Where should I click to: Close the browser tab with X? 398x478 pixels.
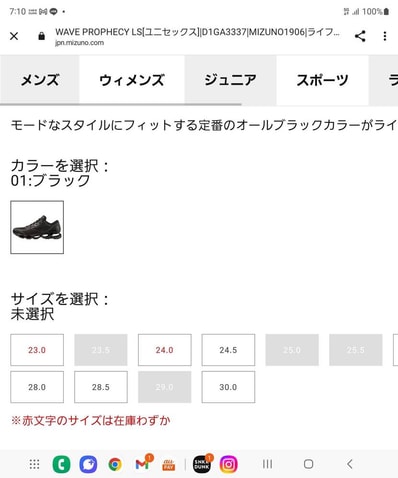tap(14, 36)
